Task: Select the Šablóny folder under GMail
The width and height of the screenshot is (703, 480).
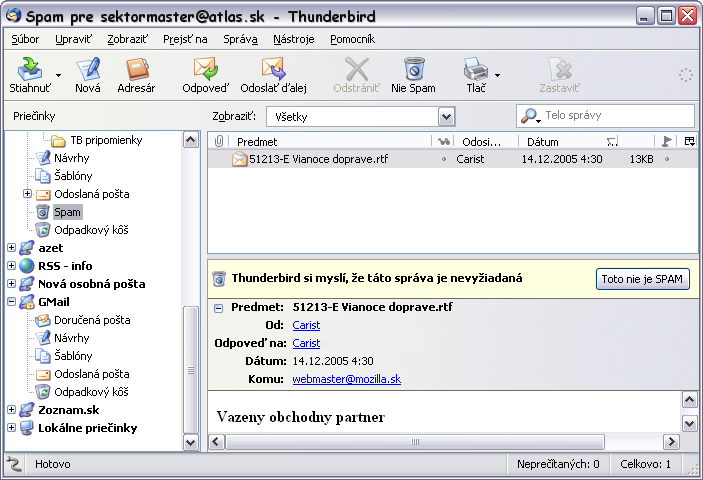Action: 73,356
